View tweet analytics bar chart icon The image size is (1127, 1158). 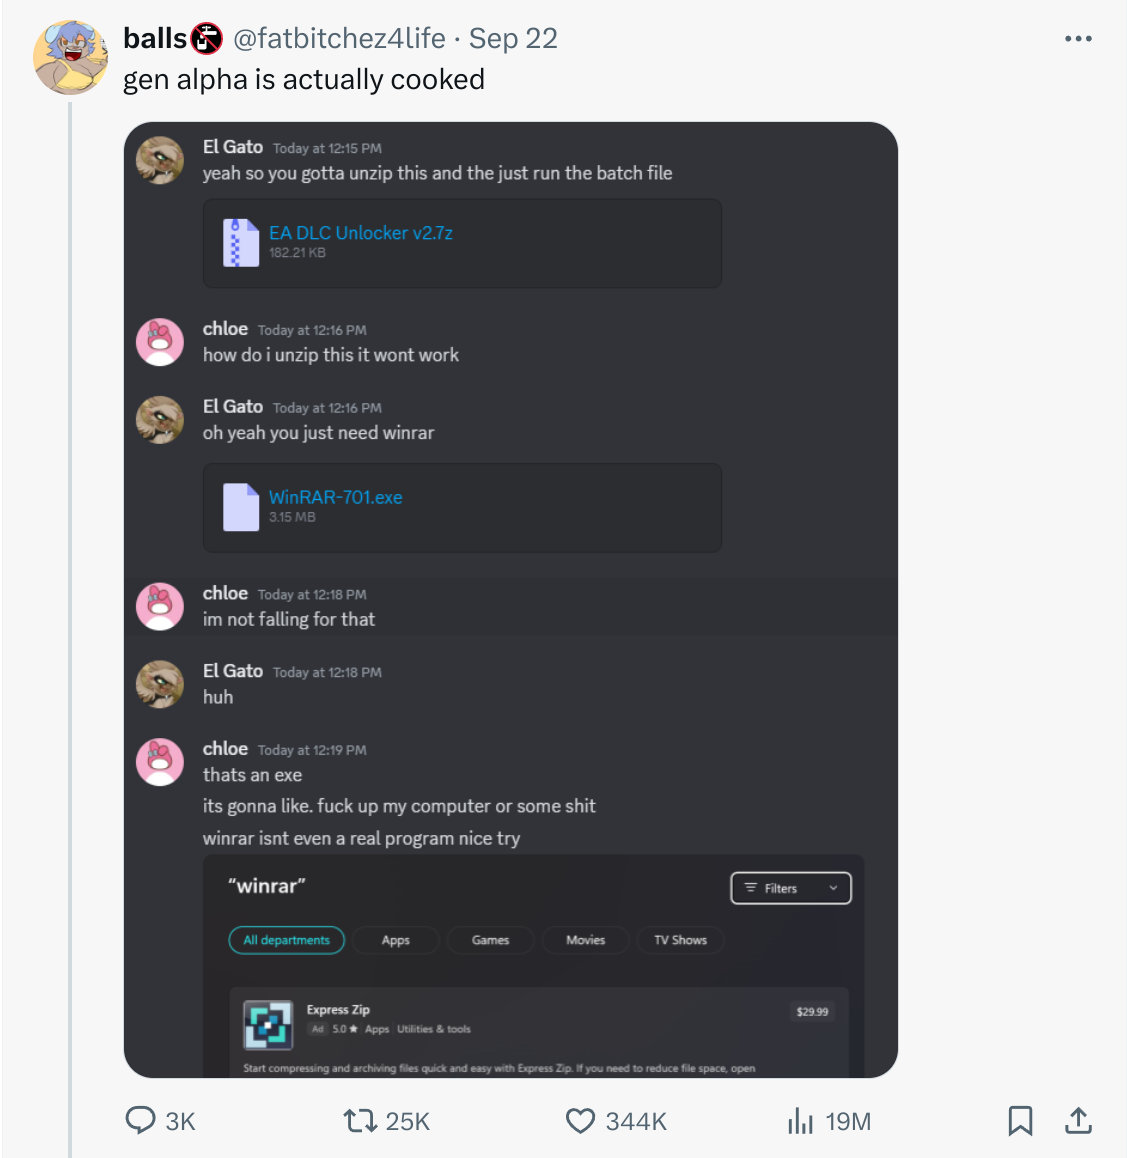click(801, 1120)
